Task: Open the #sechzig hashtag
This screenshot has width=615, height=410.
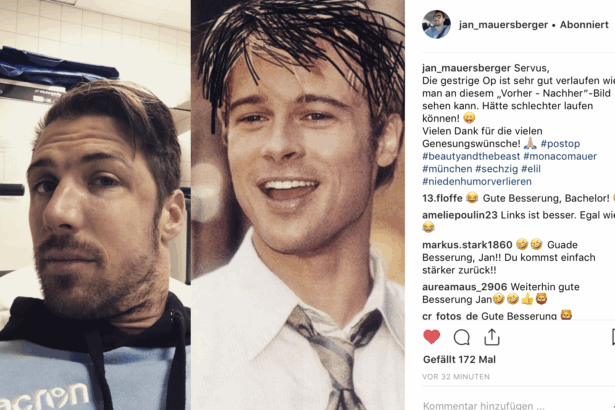Action: pyautogui.click(x=497, y=169)
